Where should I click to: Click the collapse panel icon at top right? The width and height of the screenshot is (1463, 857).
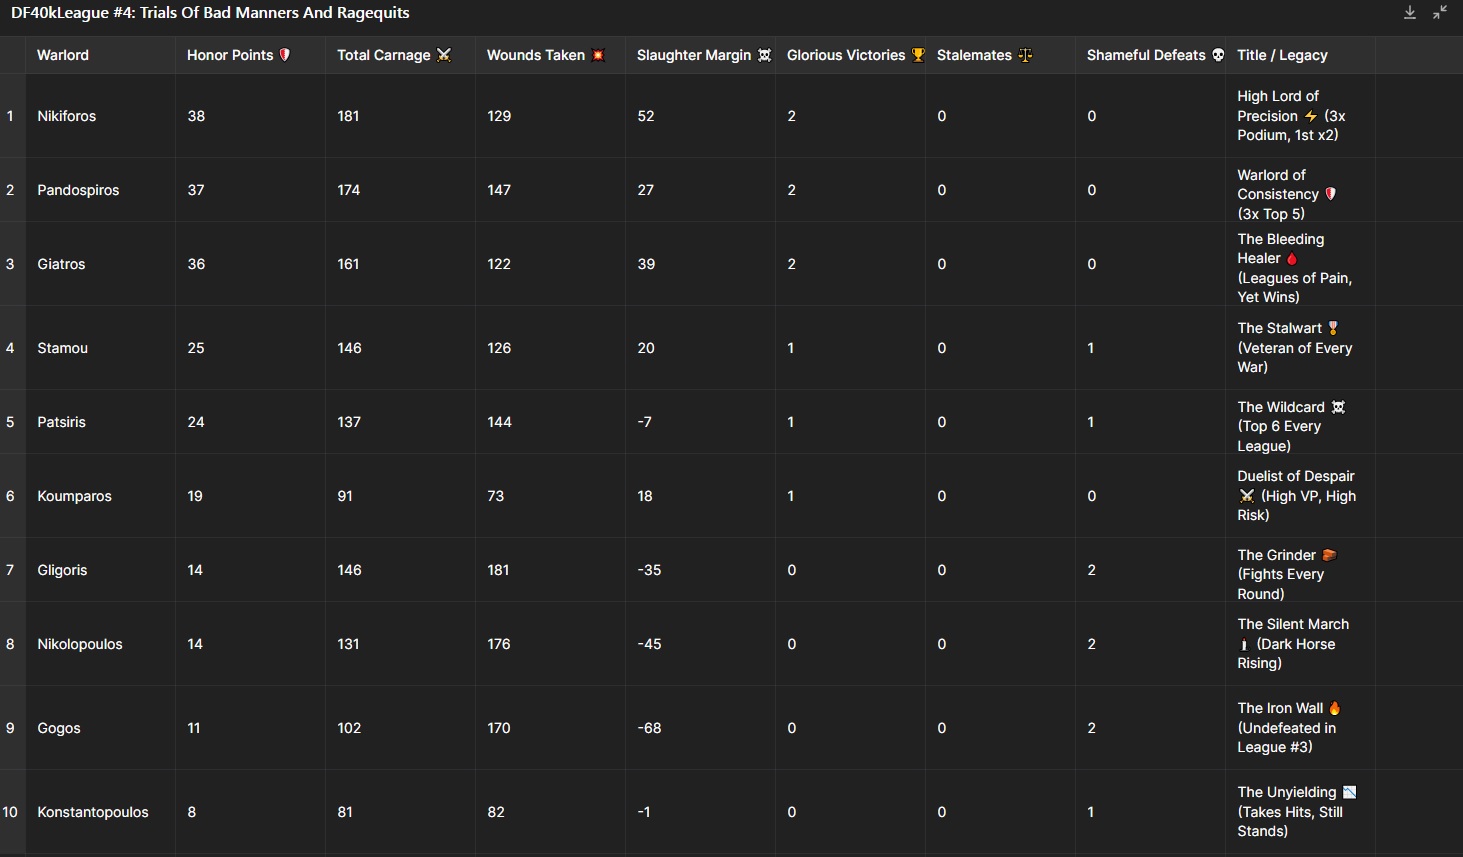pyautogui.click(x=1440, y=13)
